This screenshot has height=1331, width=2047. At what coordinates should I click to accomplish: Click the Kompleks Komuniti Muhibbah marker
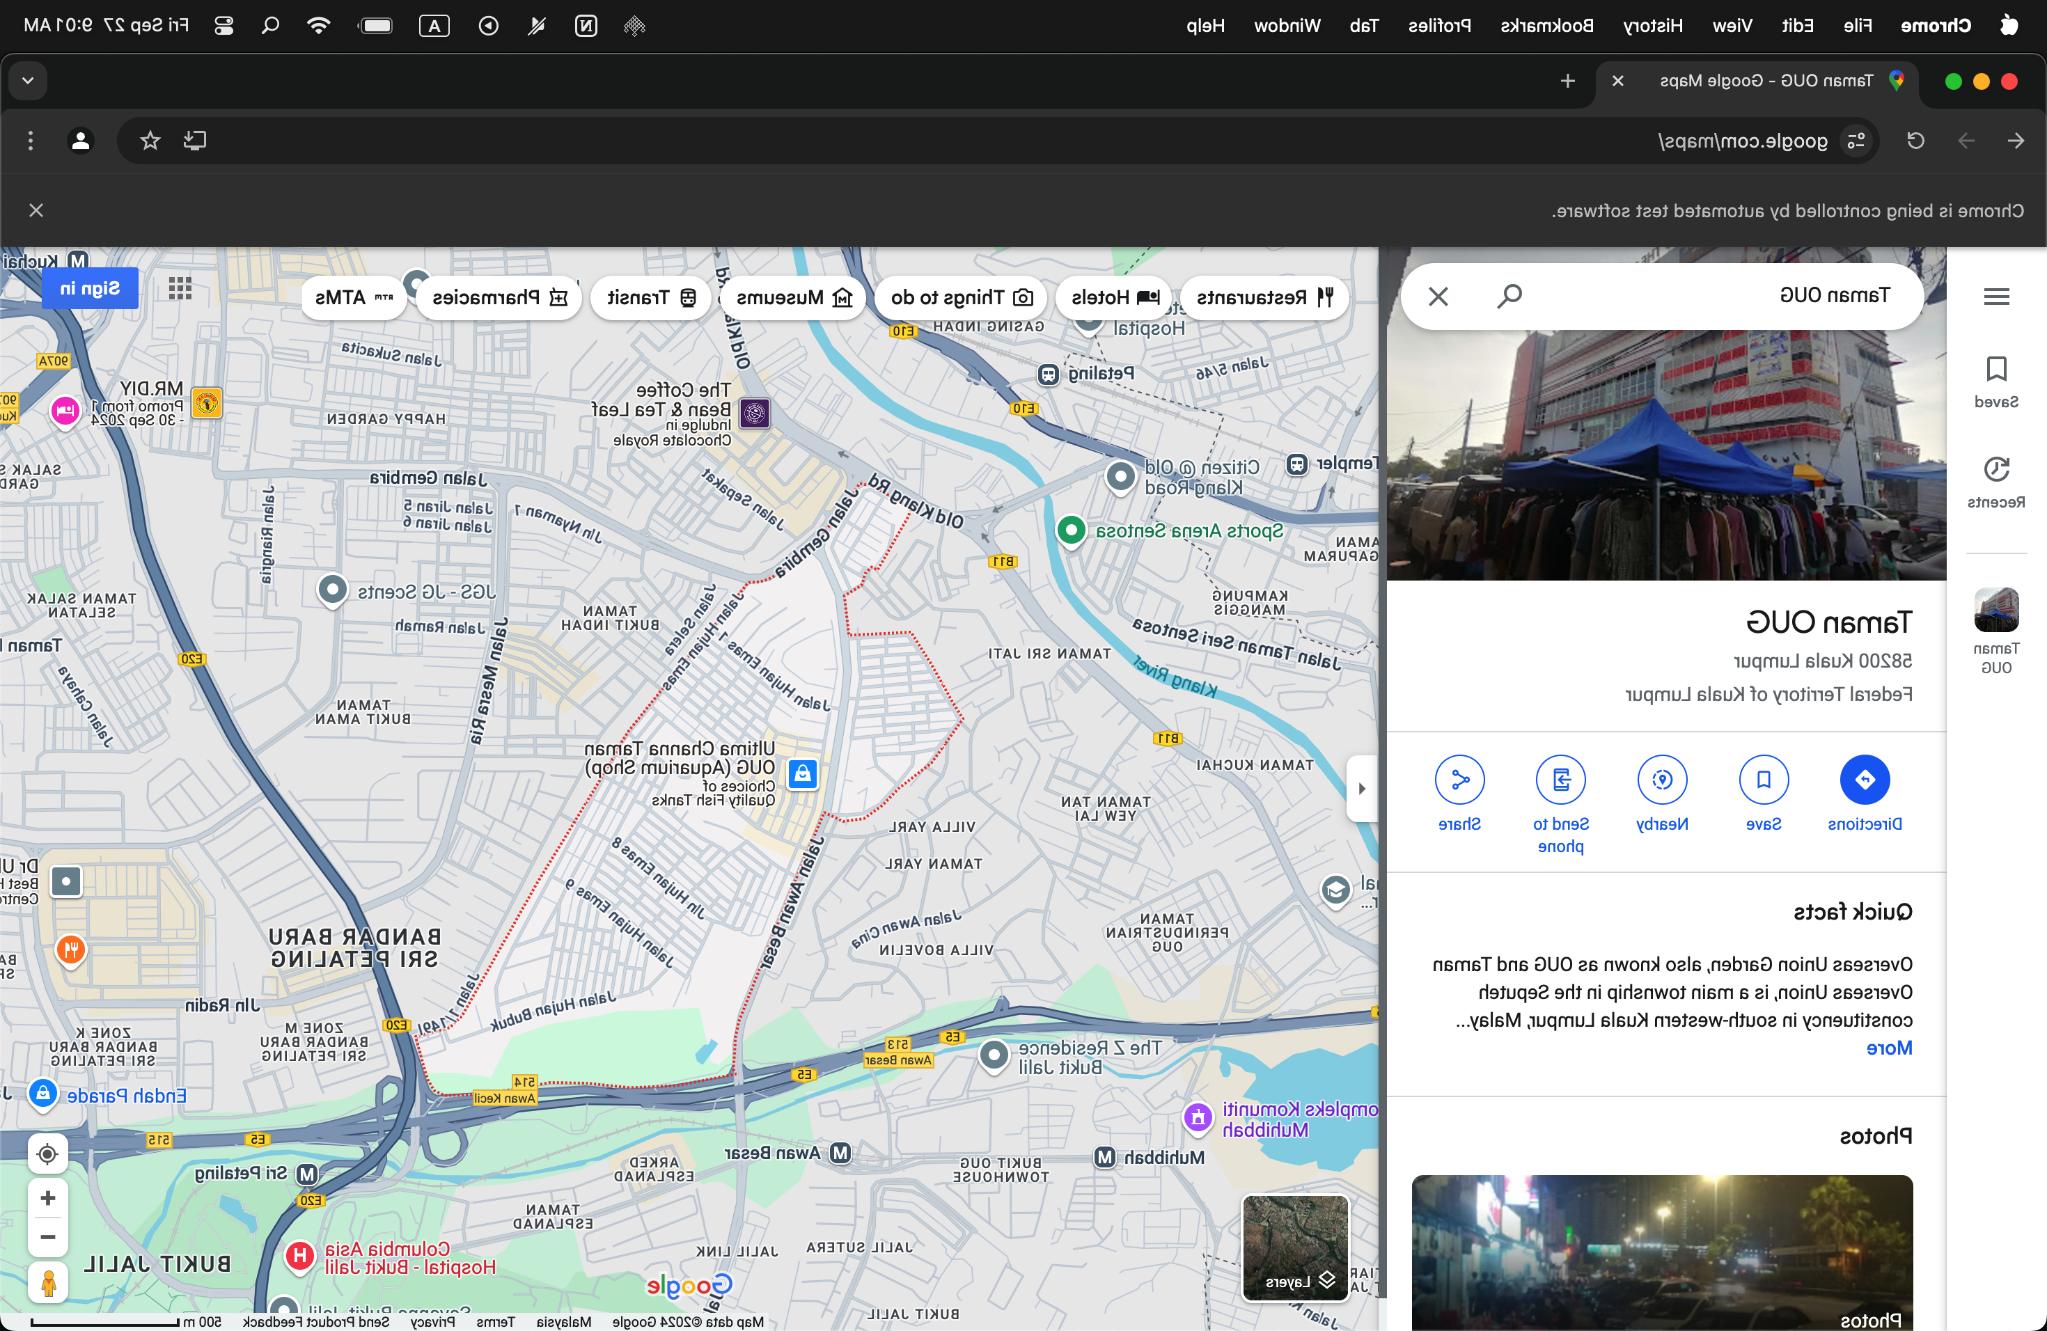click(1197, 1118)
